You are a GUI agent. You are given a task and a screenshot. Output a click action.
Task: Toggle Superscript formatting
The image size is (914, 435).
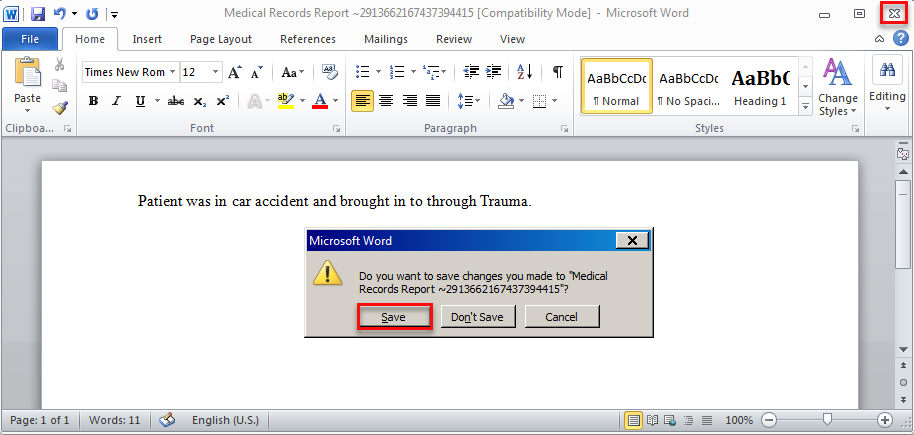pos(222,101)
